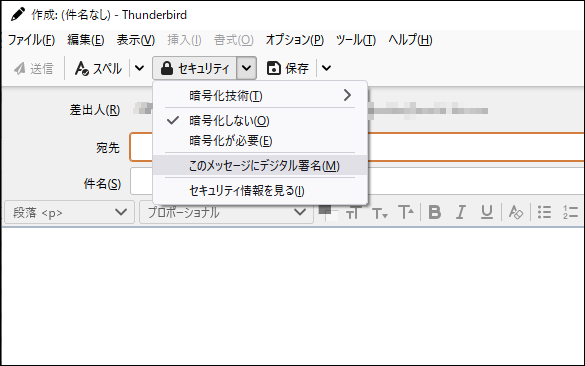
Task: Toggle このメッセージにデジタル署名(M)
Action: [260, 165]
